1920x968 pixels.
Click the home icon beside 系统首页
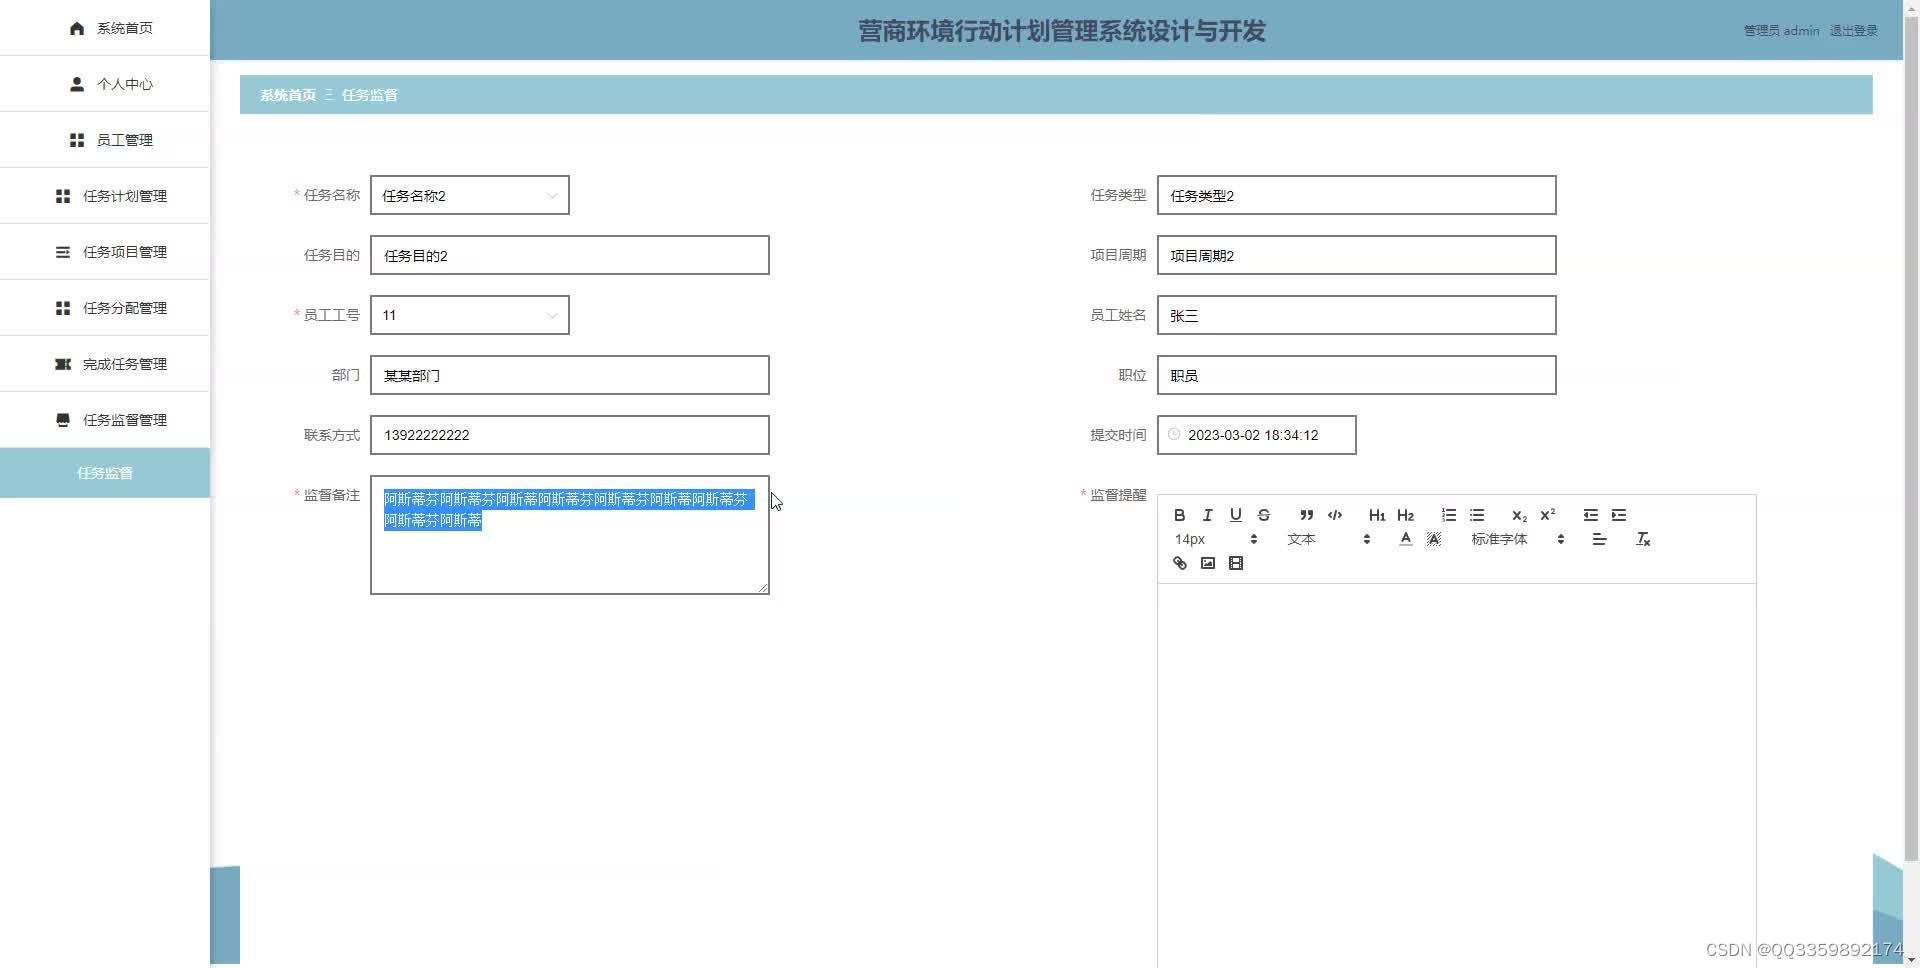coord(77,28)
